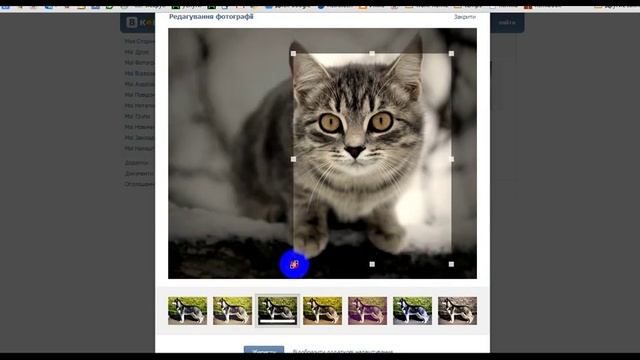Apply the blue-tinted husky filter
The width and height of the screenshot is (640, 360).
[x=412, y=311]
